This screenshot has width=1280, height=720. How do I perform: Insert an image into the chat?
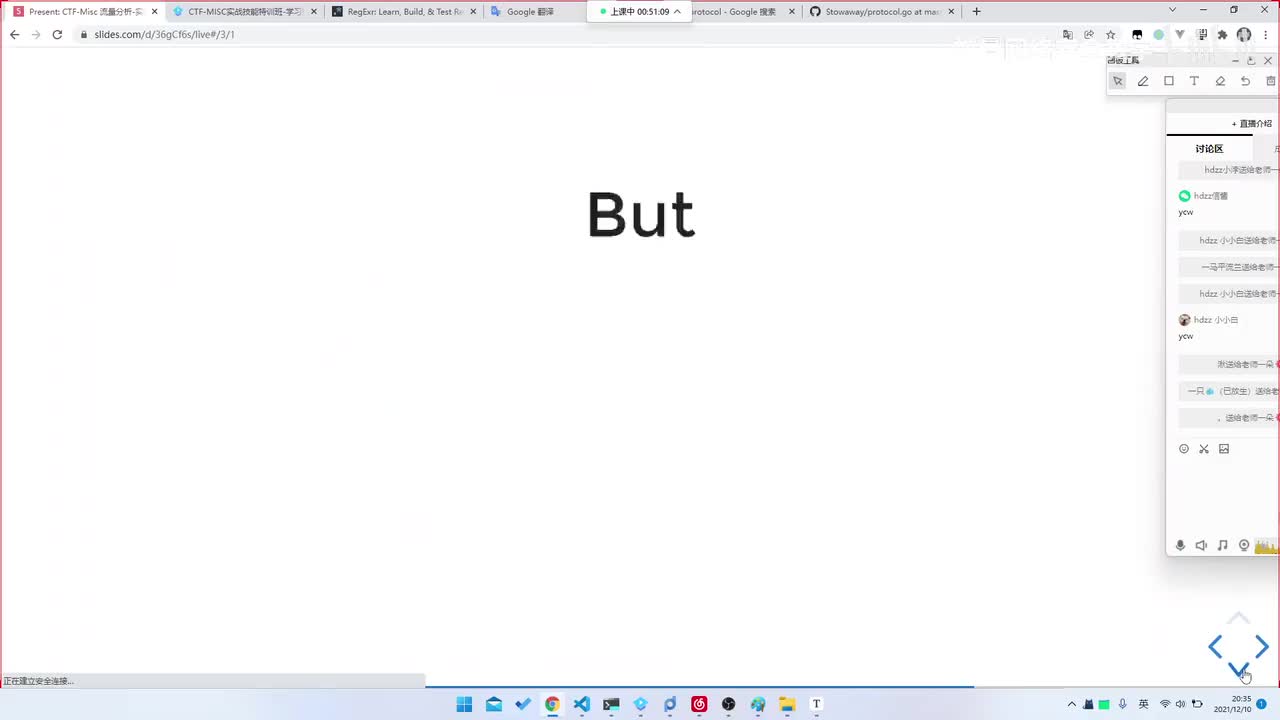1224,449
